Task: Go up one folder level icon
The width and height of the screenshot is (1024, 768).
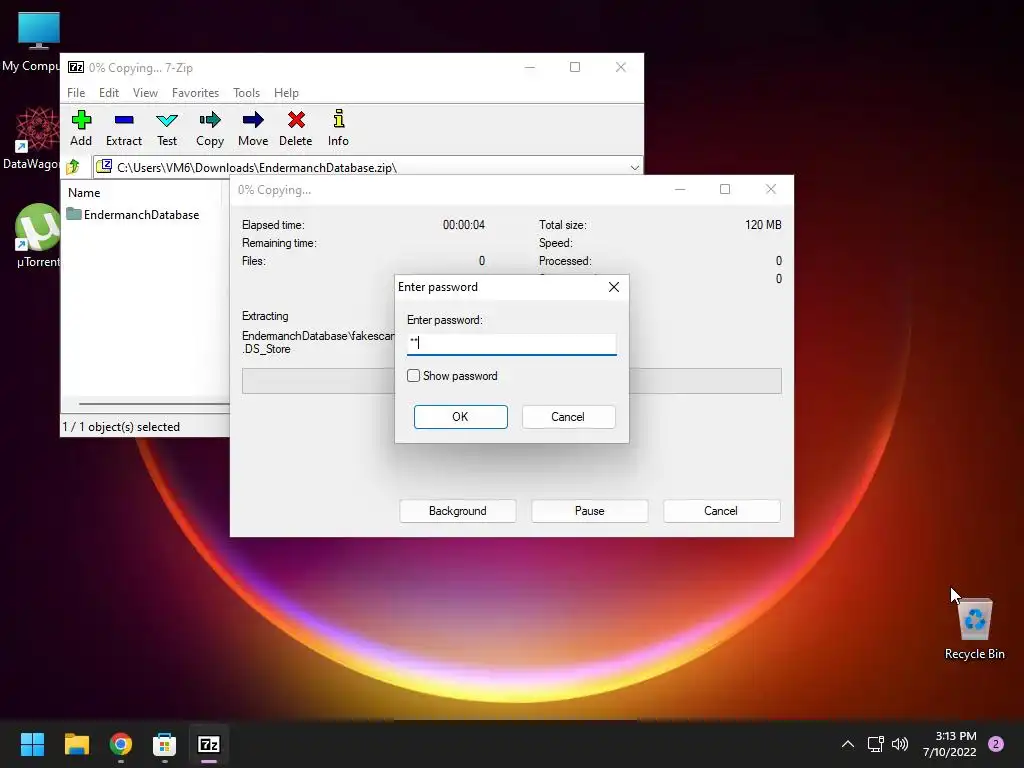Action: click(72, 167)
